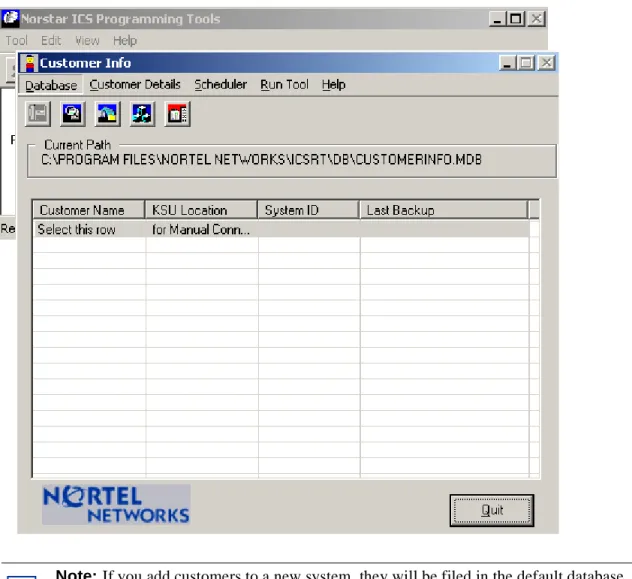The width and height of the screenshot is (632, 579).
Task: Close the Customer Info window
Action: [x=546, y=63]
